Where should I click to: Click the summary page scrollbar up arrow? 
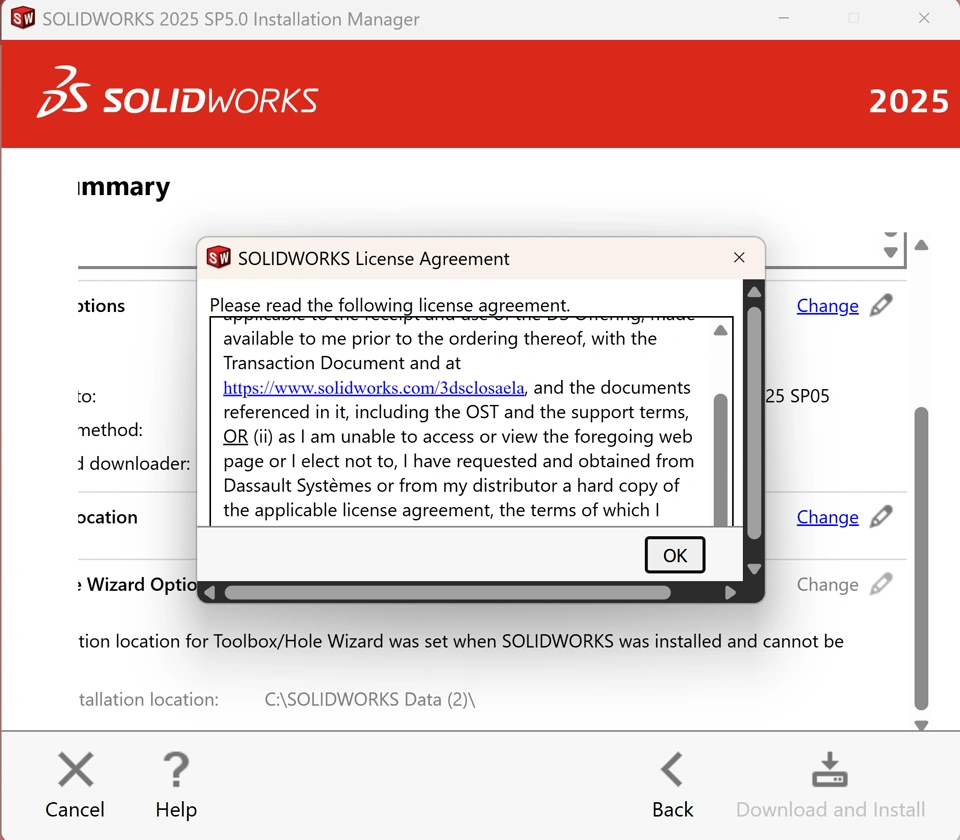[x=921, y=245]
